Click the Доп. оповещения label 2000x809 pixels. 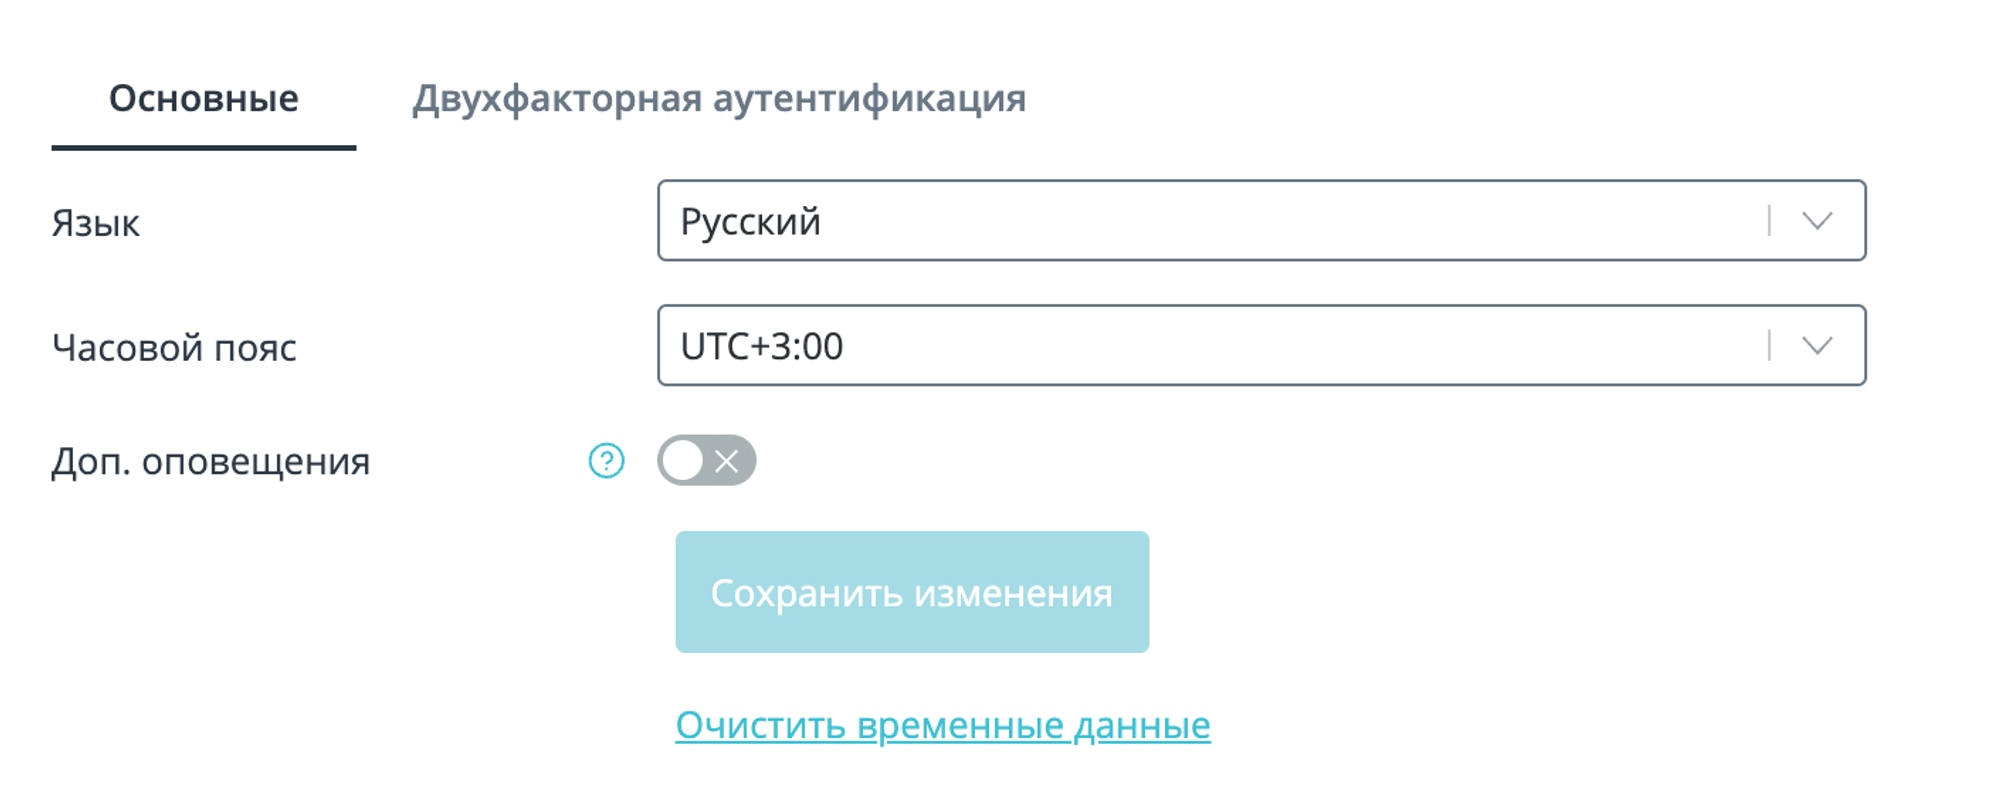(211, 462)
